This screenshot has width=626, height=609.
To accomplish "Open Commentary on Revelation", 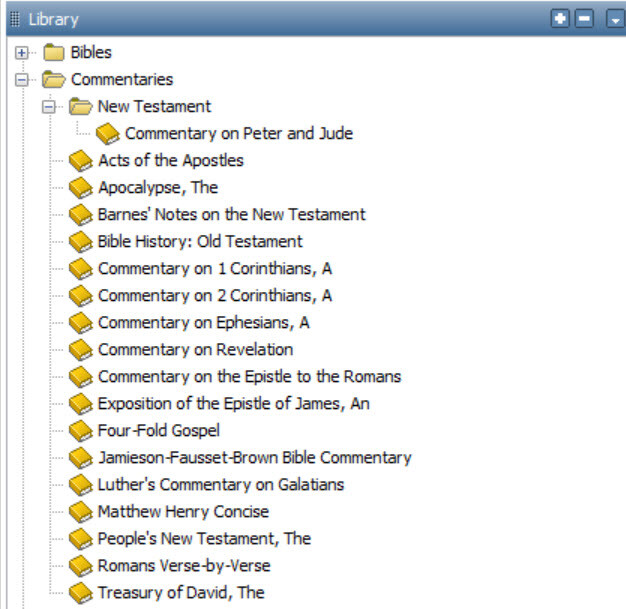I will coord(196,349).
